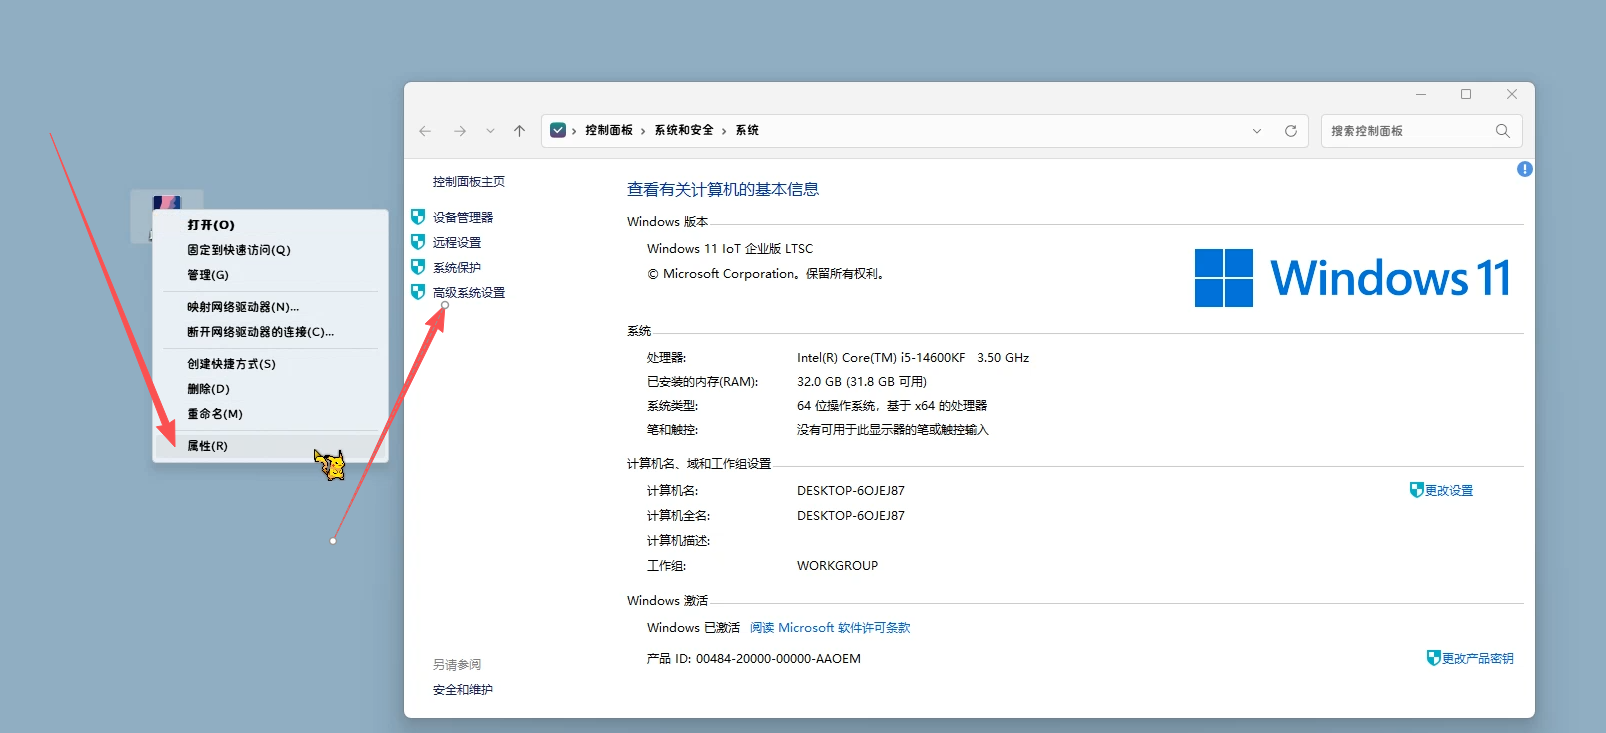Screen dimensions: 1606x733
Task: Choose 管理(G) from the context menu
Action: tap(208, 275)
